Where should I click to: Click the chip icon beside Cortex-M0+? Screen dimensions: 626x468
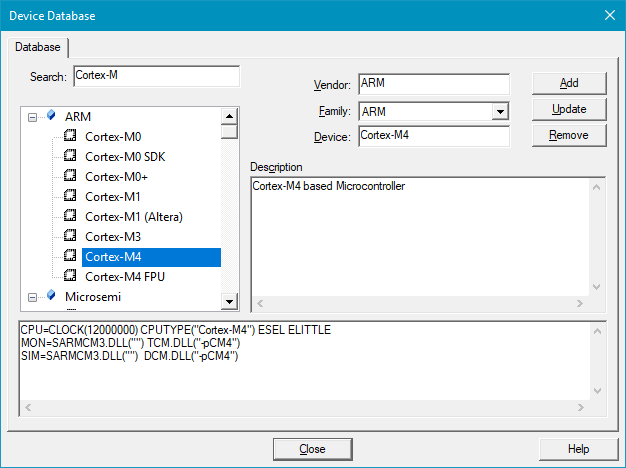coord(70,176)
